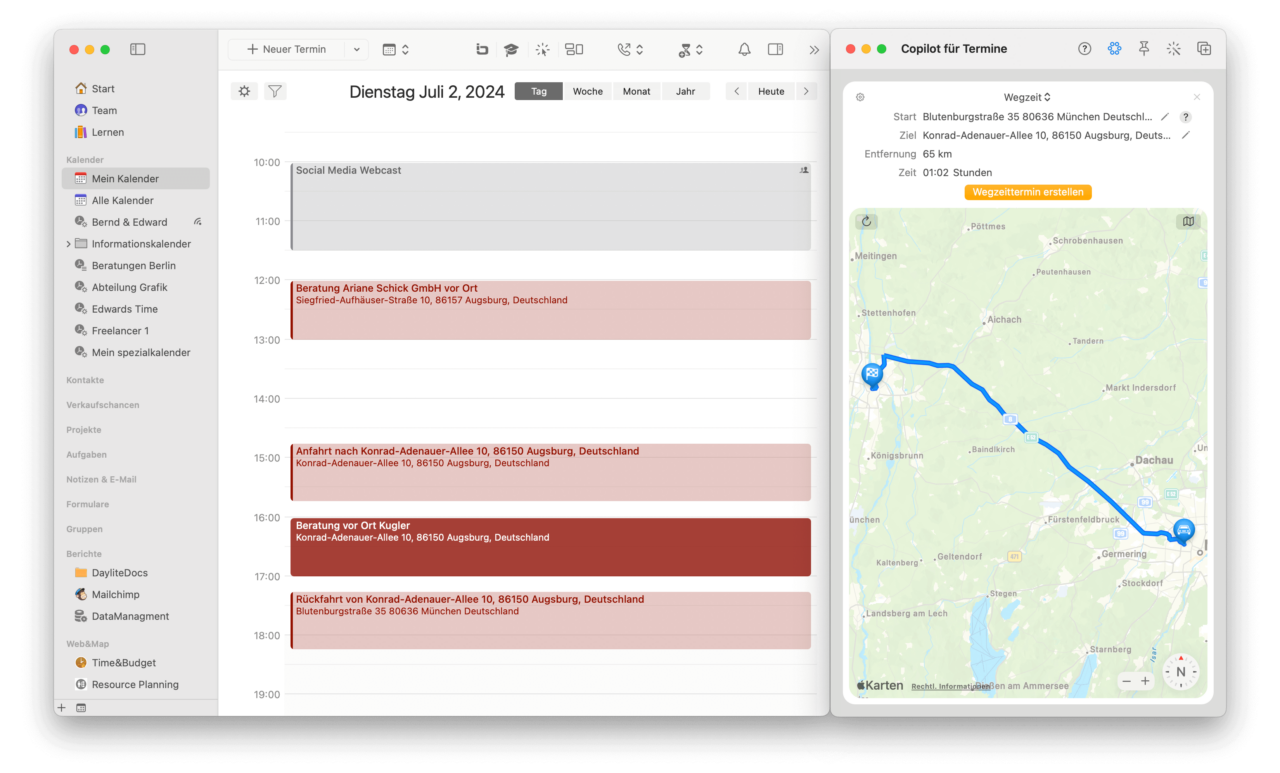Screen dimensions: 1280x773
Task: Open Copilot settings via the blue gear icon
Action: click(1114, 48)
